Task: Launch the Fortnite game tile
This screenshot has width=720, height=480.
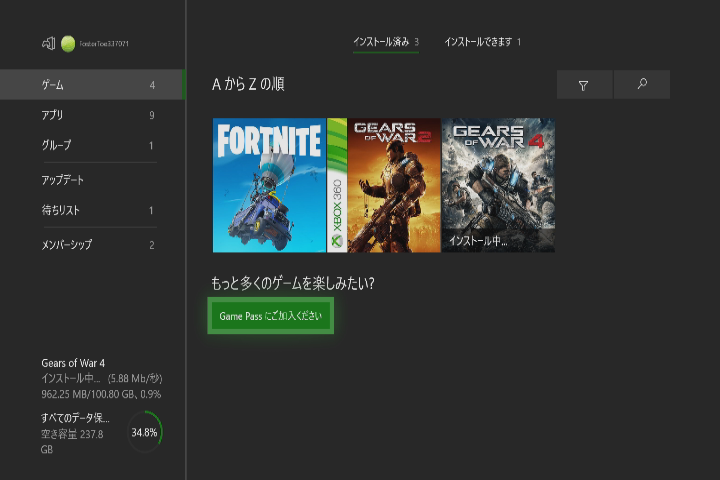Action: [269, 185]
